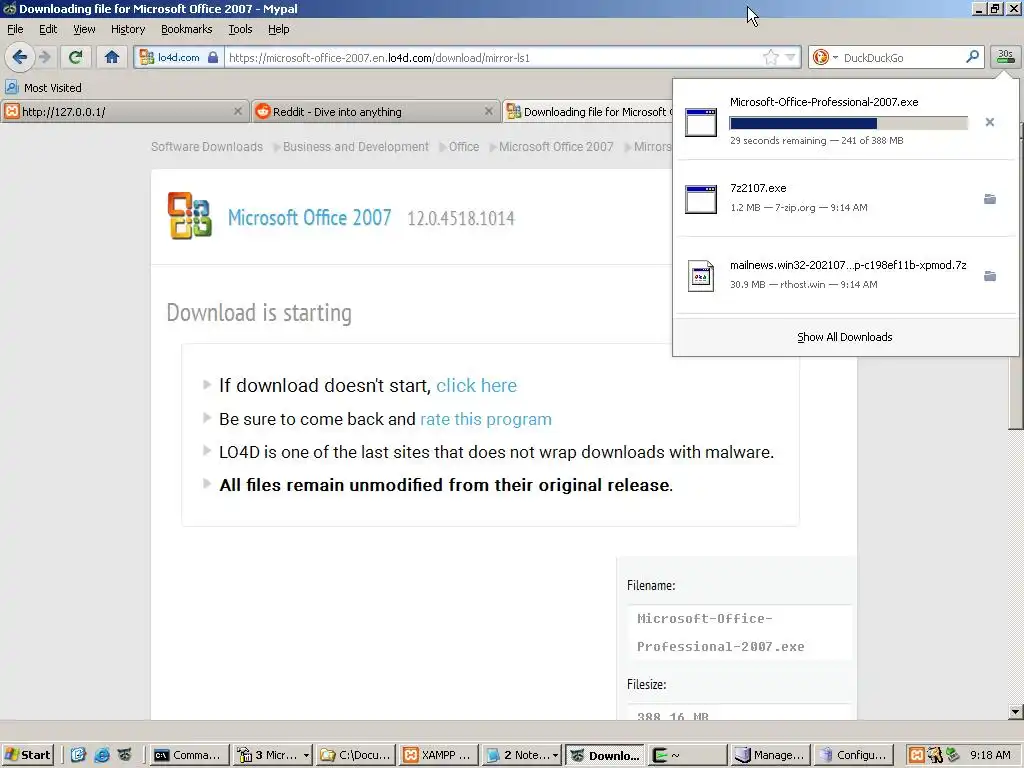This screenshot has width=1024, height=768.
Task: Open the File menu
Action: (x=15, y=29)
